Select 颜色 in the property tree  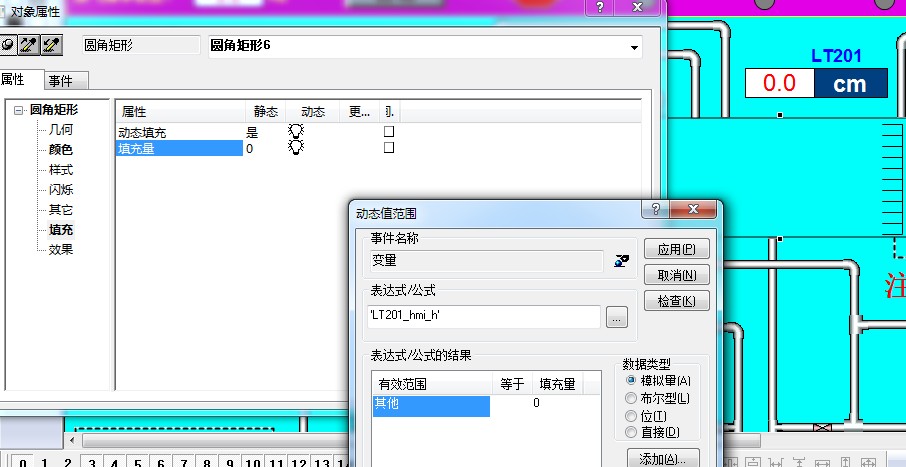(x=61, y=150)
